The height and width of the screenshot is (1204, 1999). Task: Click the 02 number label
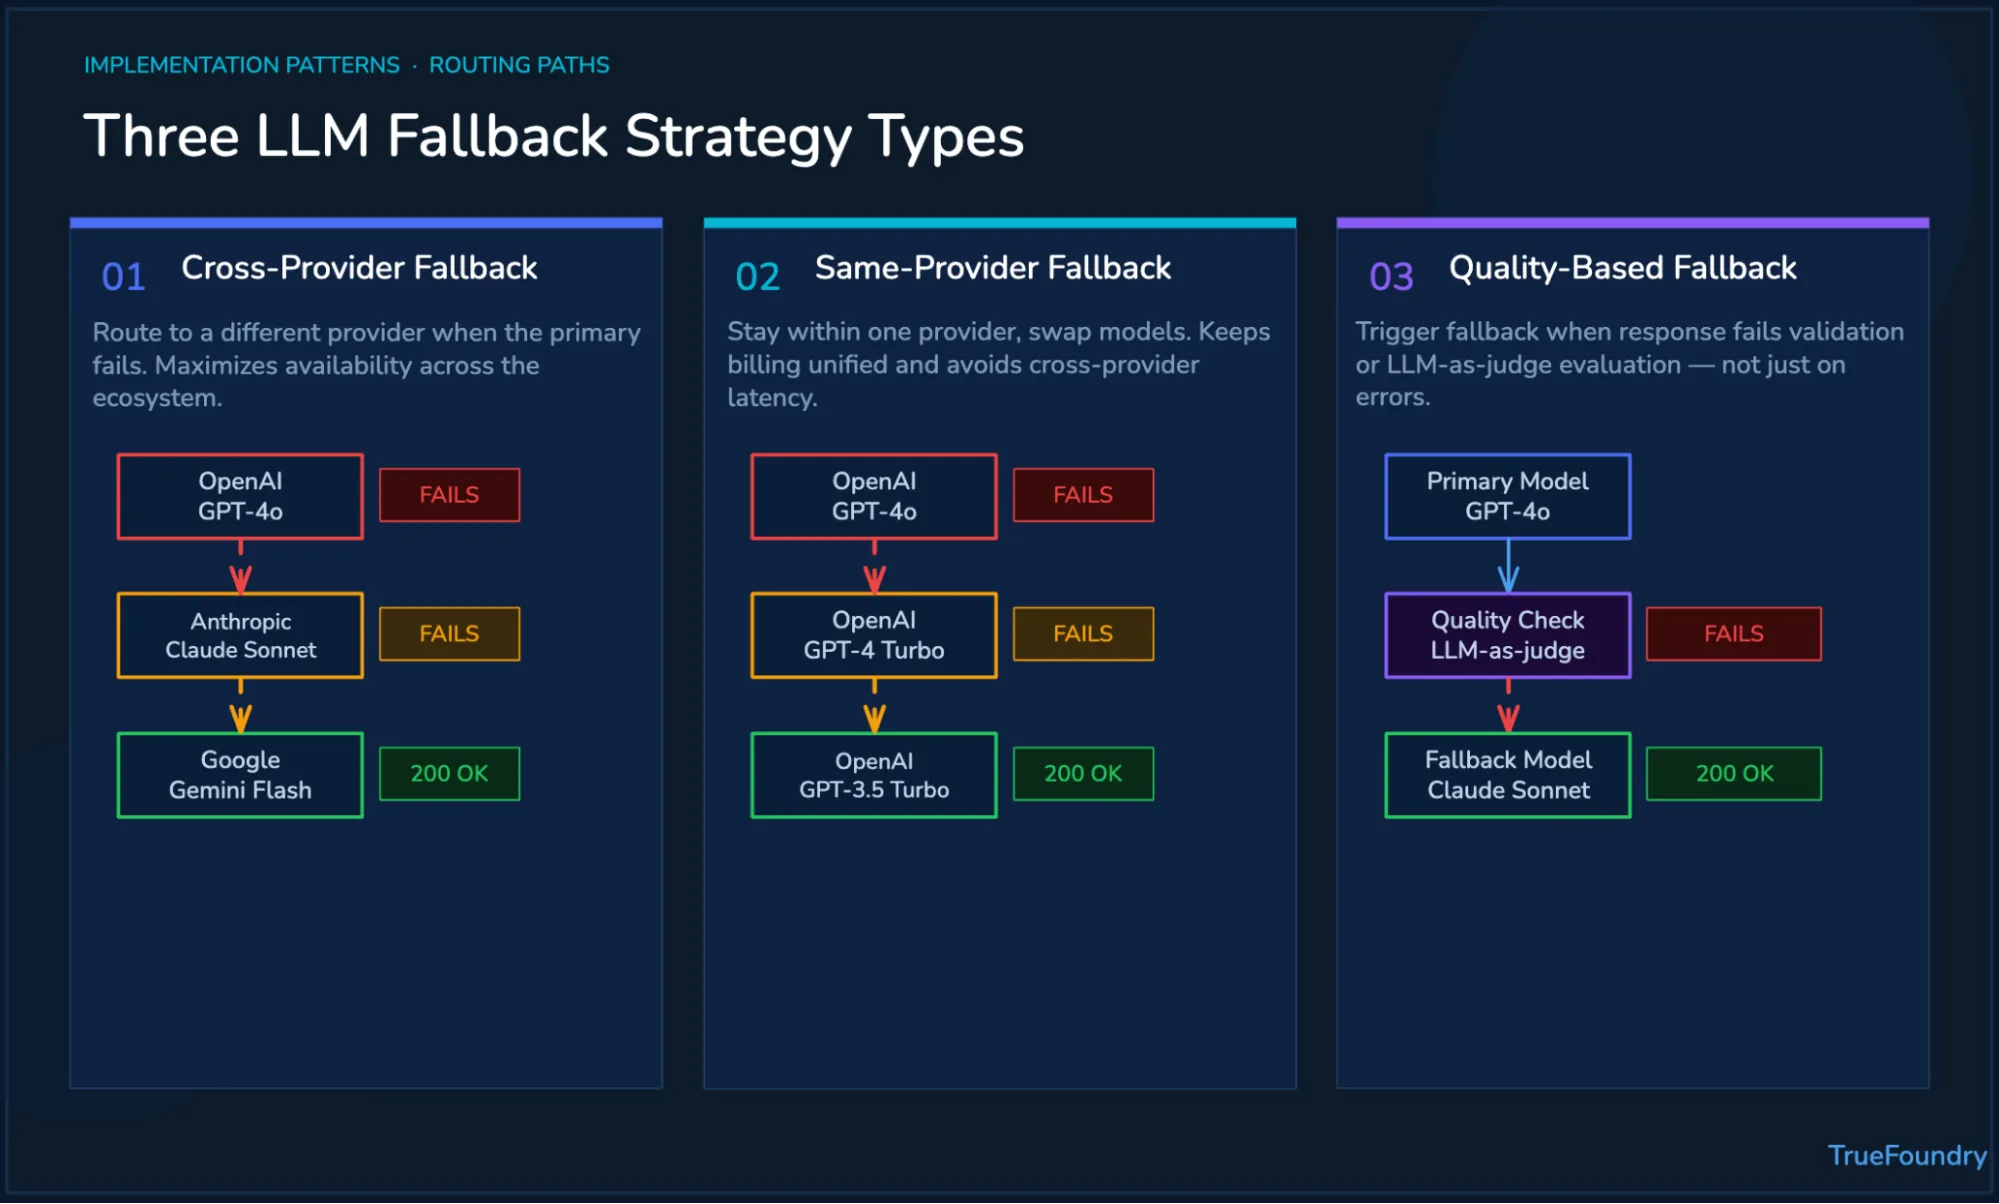tap(757, 277)
